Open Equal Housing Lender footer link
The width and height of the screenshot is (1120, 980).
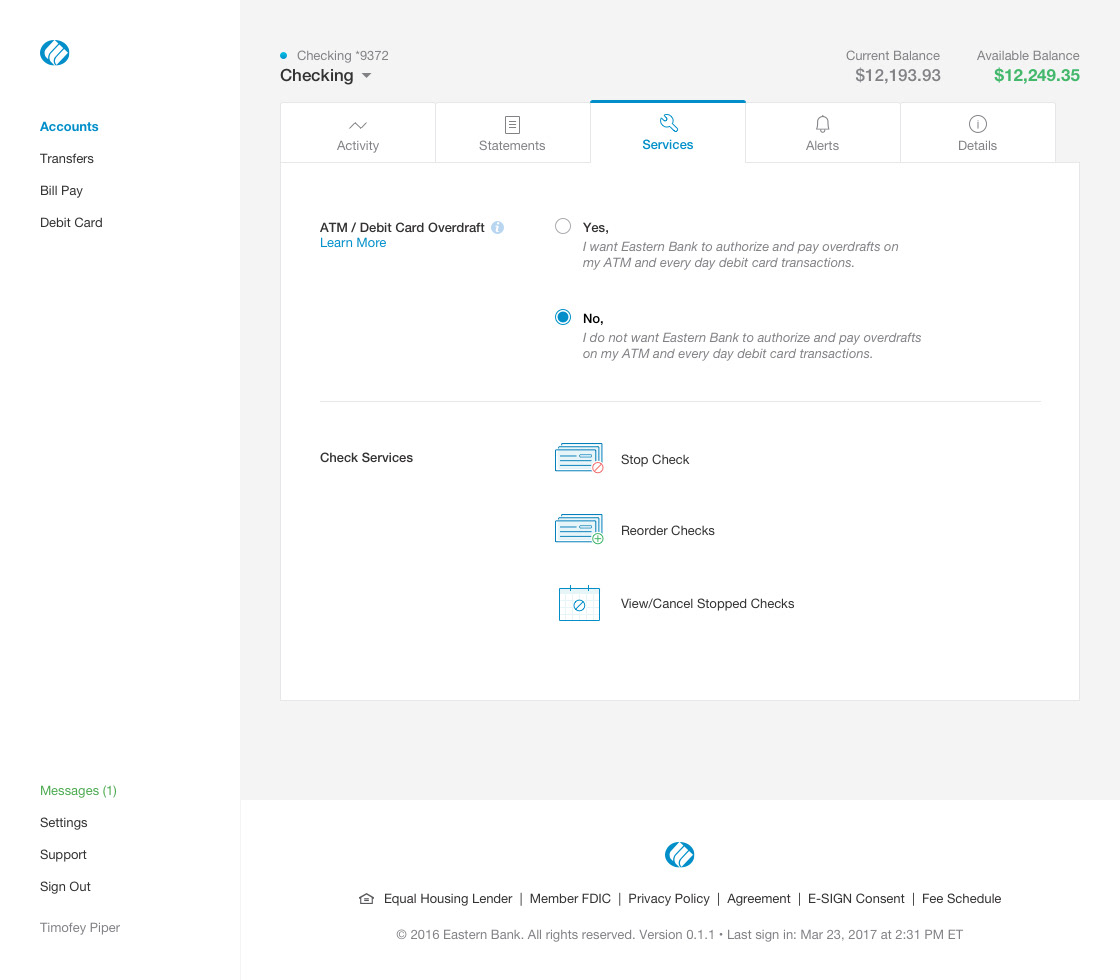pos(448,899)
